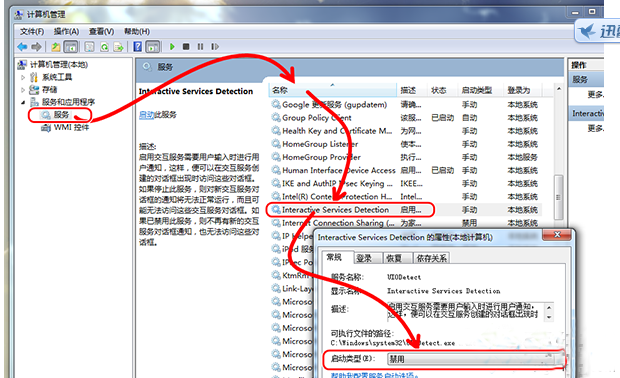Select WMI 控件 in the tree
This screenshot has height=378, width=620.
pyautogui.click(x=71, y=127)
